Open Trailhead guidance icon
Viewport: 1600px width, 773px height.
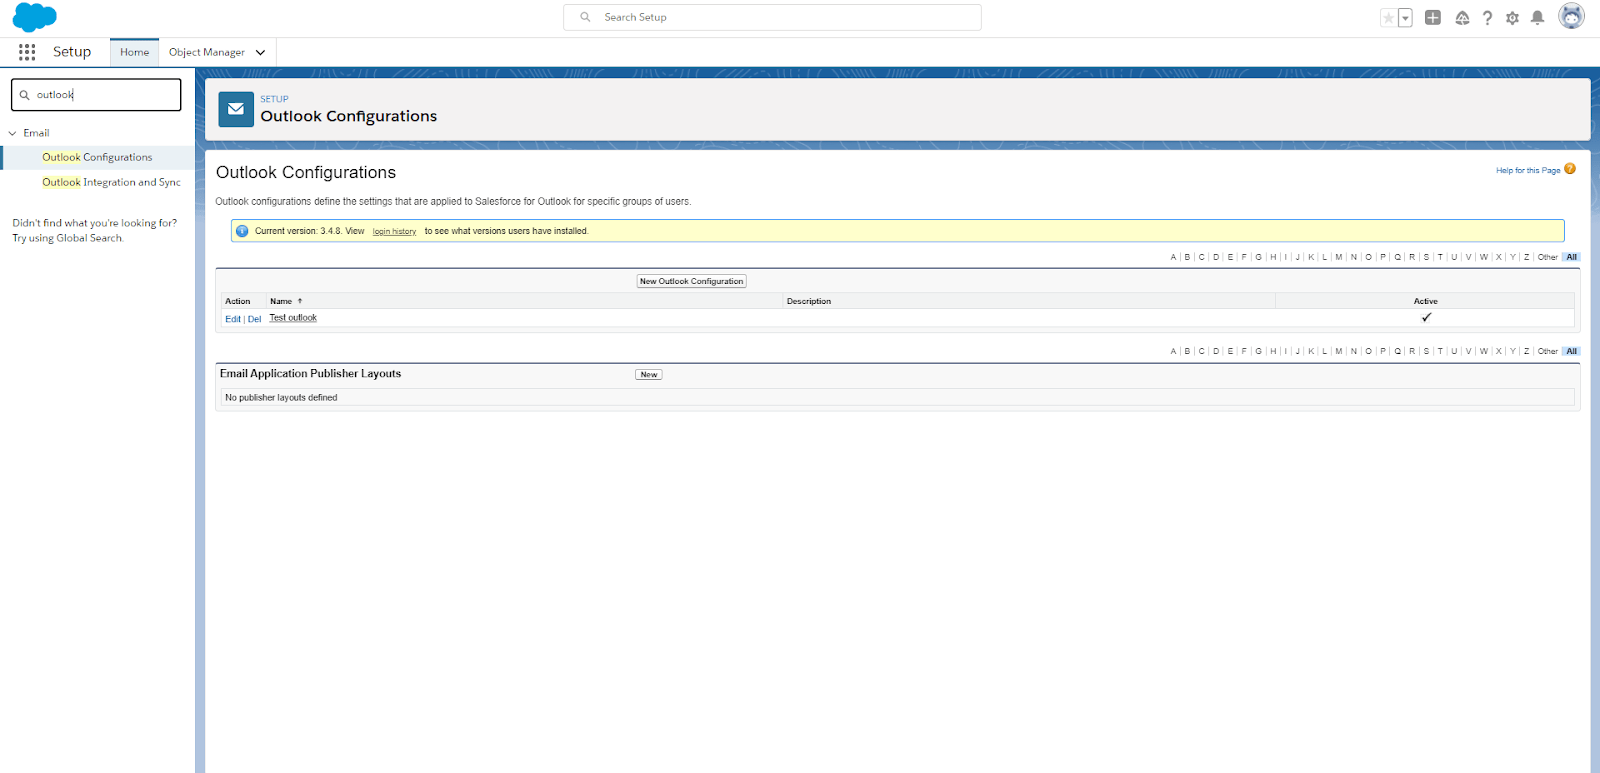pos(1462,18)
